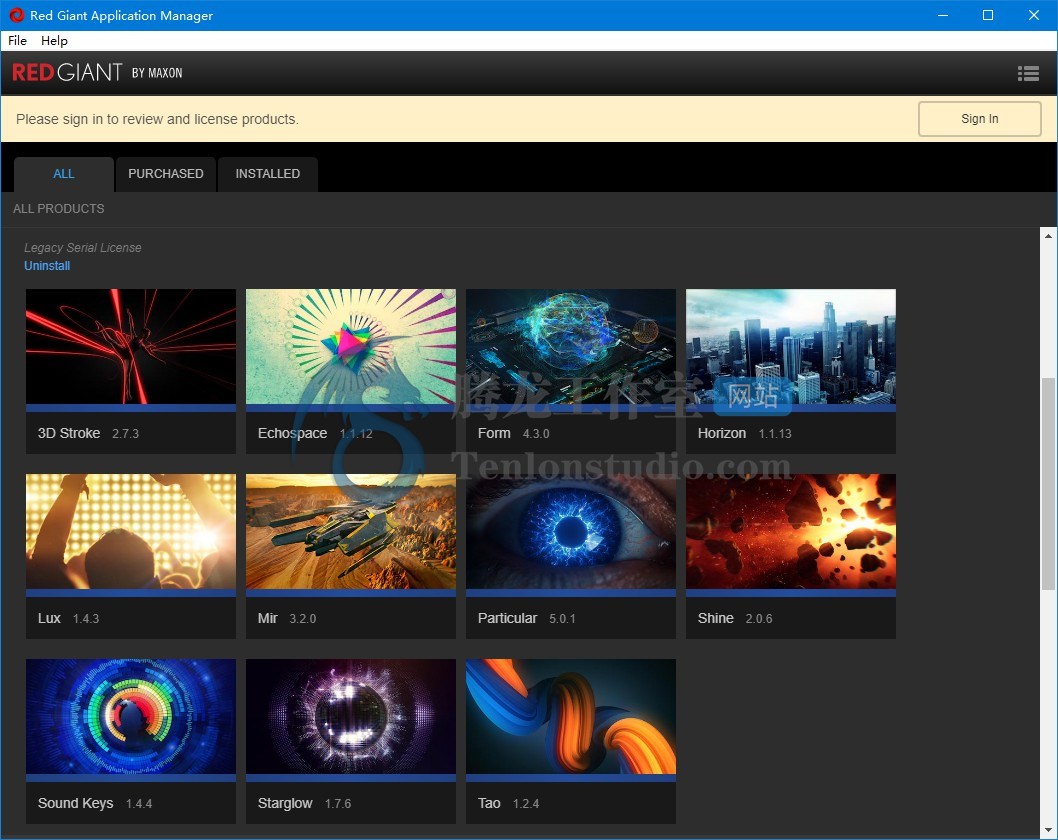The image size is (1058, 840).
Task: Select the Lux product thumbnail
Action: (131, 532)
